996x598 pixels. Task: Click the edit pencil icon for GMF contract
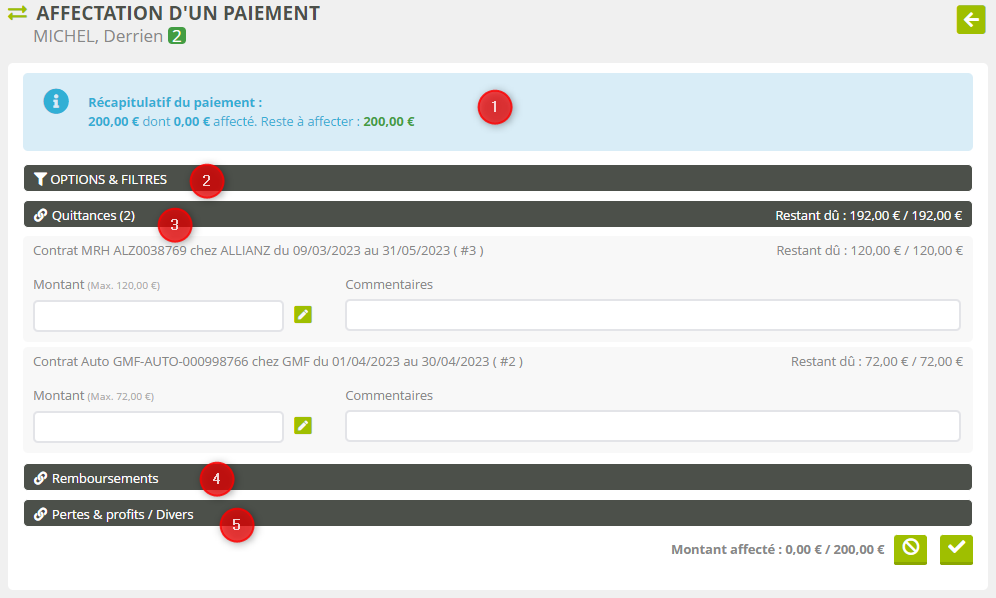coord(303,426)
